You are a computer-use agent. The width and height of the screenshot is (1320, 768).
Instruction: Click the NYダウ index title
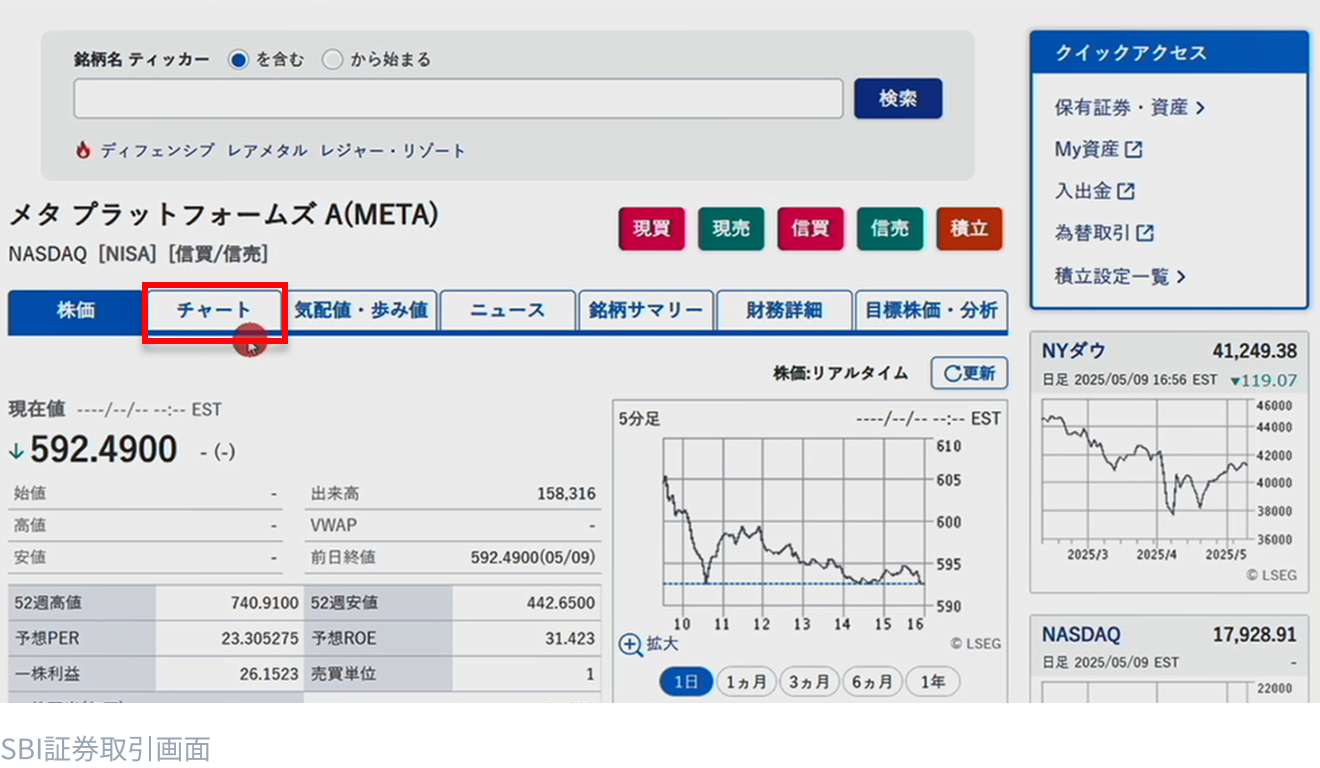[x=1074, y=351]
